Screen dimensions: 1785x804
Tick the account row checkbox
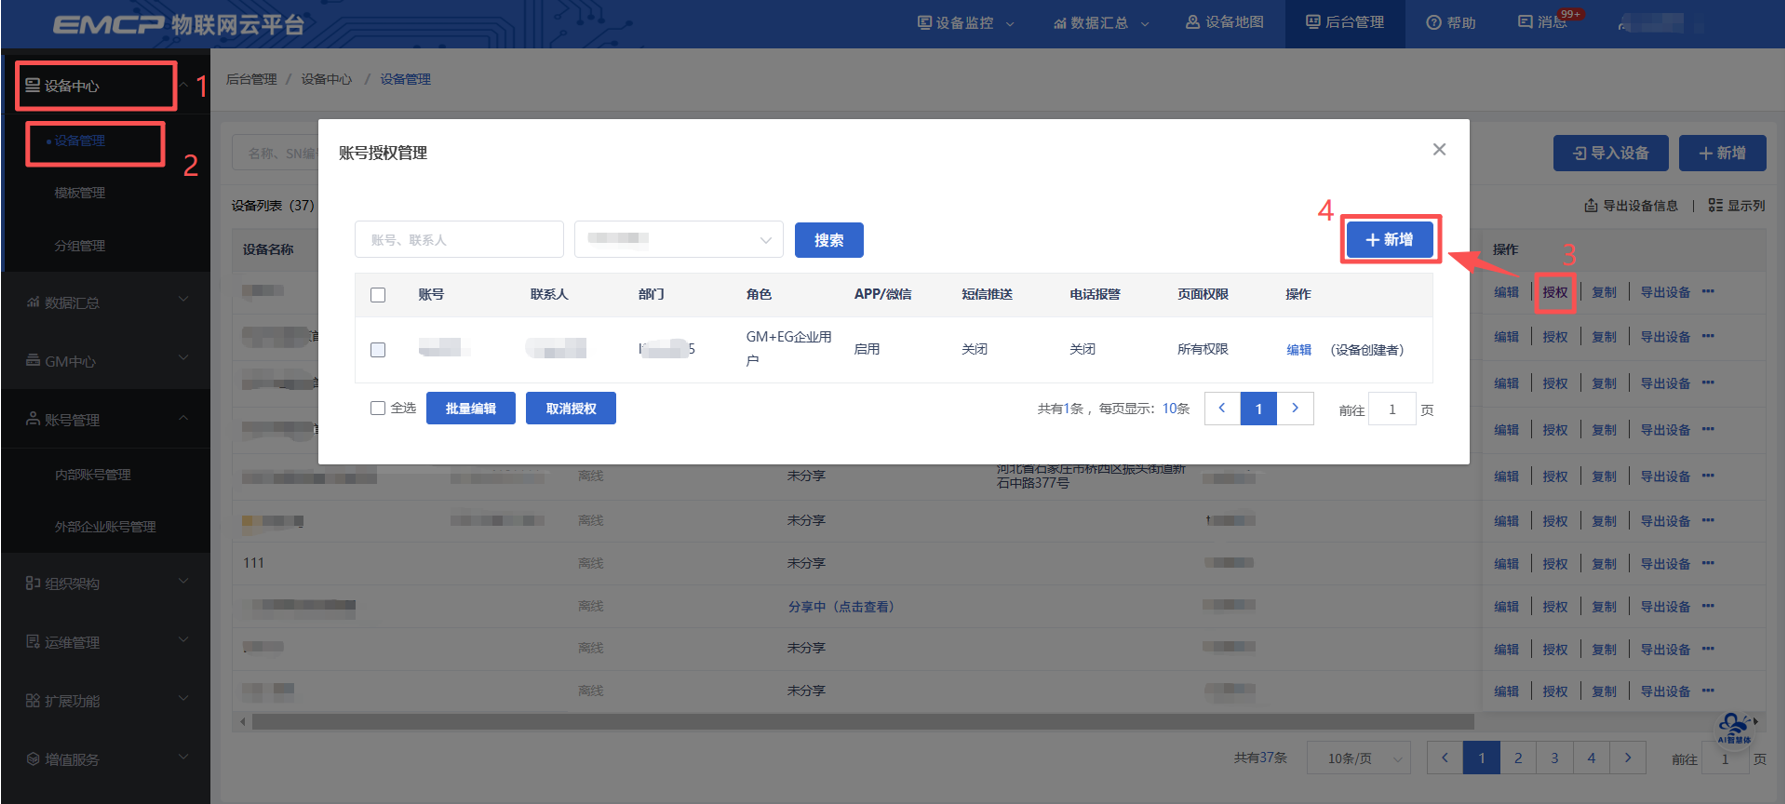pos(378,350)
